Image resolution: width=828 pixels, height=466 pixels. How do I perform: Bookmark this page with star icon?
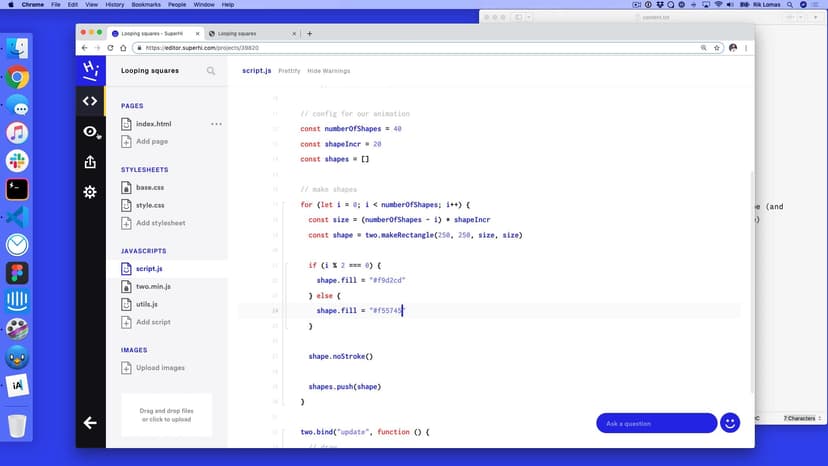tap(717, 48)
